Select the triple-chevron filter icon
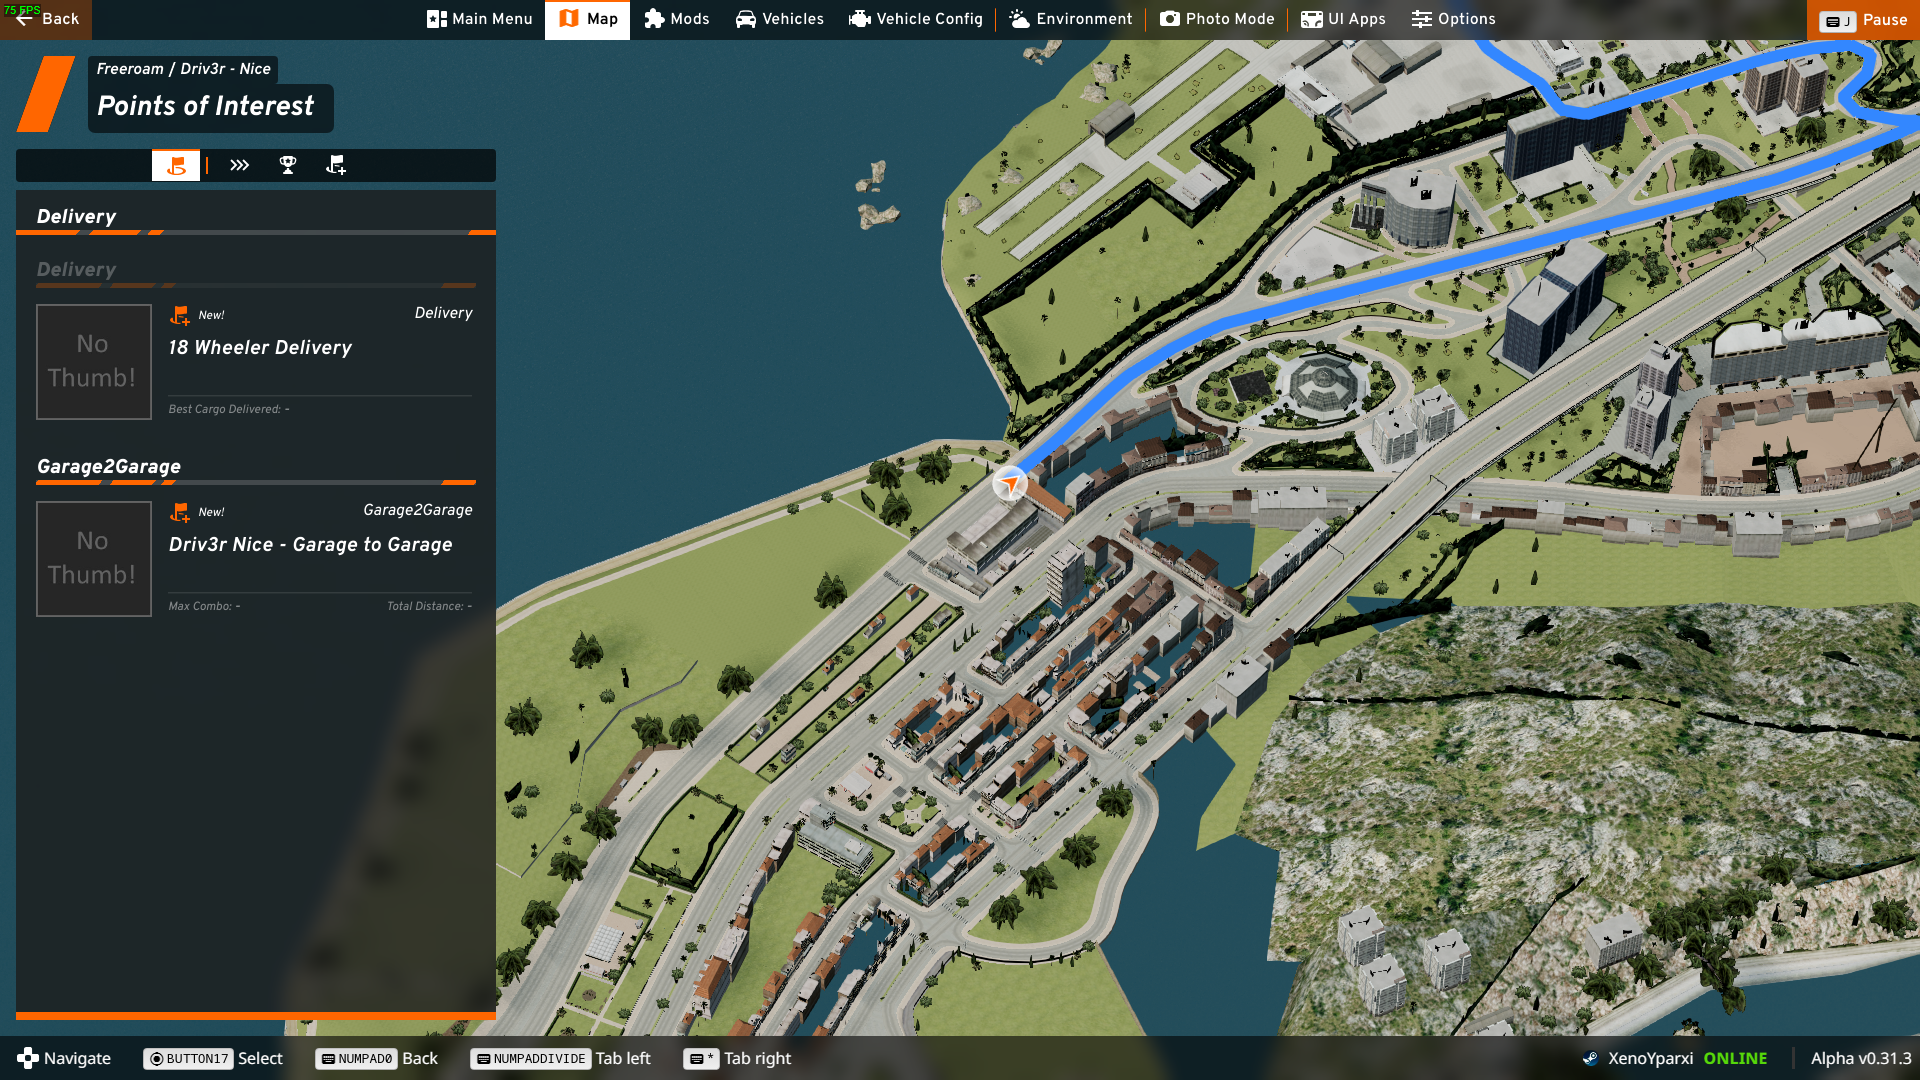1920x1080 pixels. [x=239, y=165]
